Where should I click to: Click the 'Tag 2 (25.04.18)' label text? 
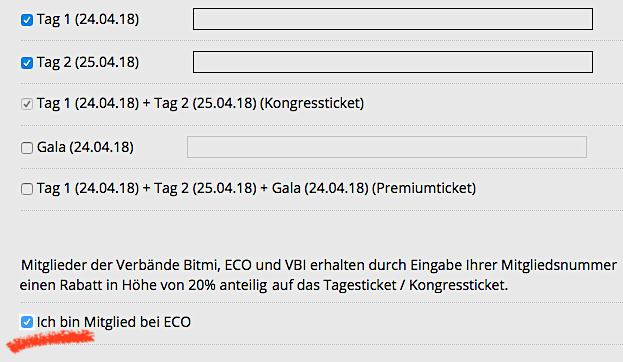(88, 62)
